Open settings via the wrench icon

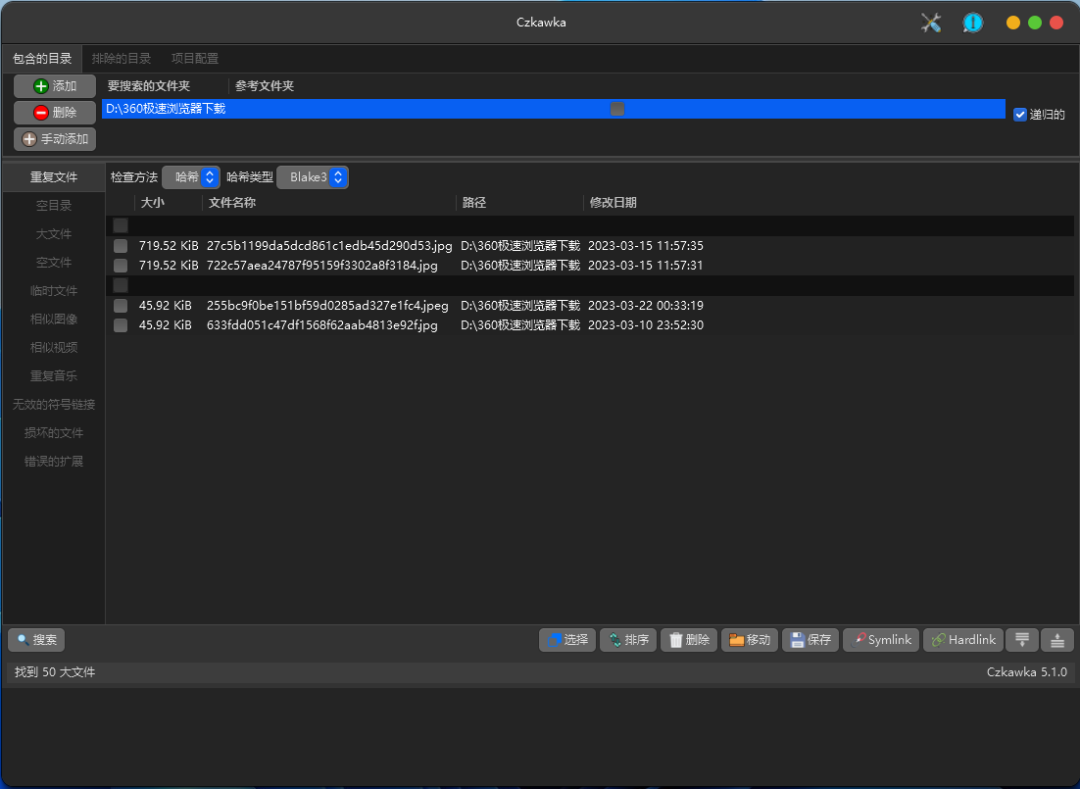(x=931, y=23)
